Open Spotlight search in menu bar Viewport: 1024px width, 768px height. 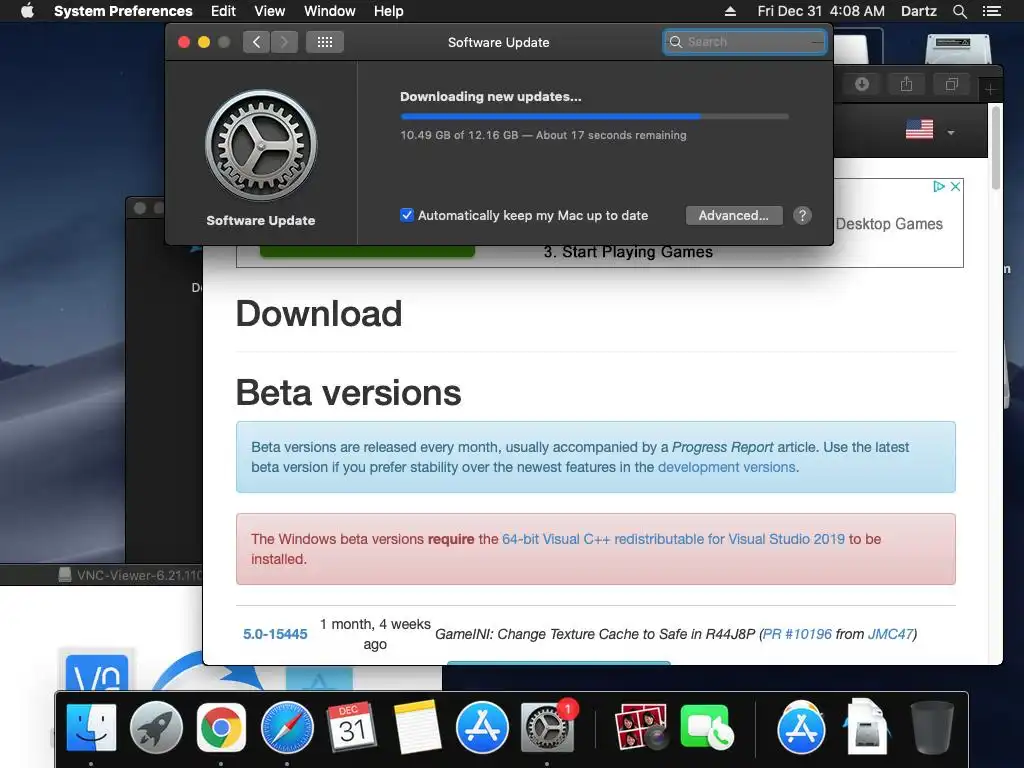click(959, 11)
